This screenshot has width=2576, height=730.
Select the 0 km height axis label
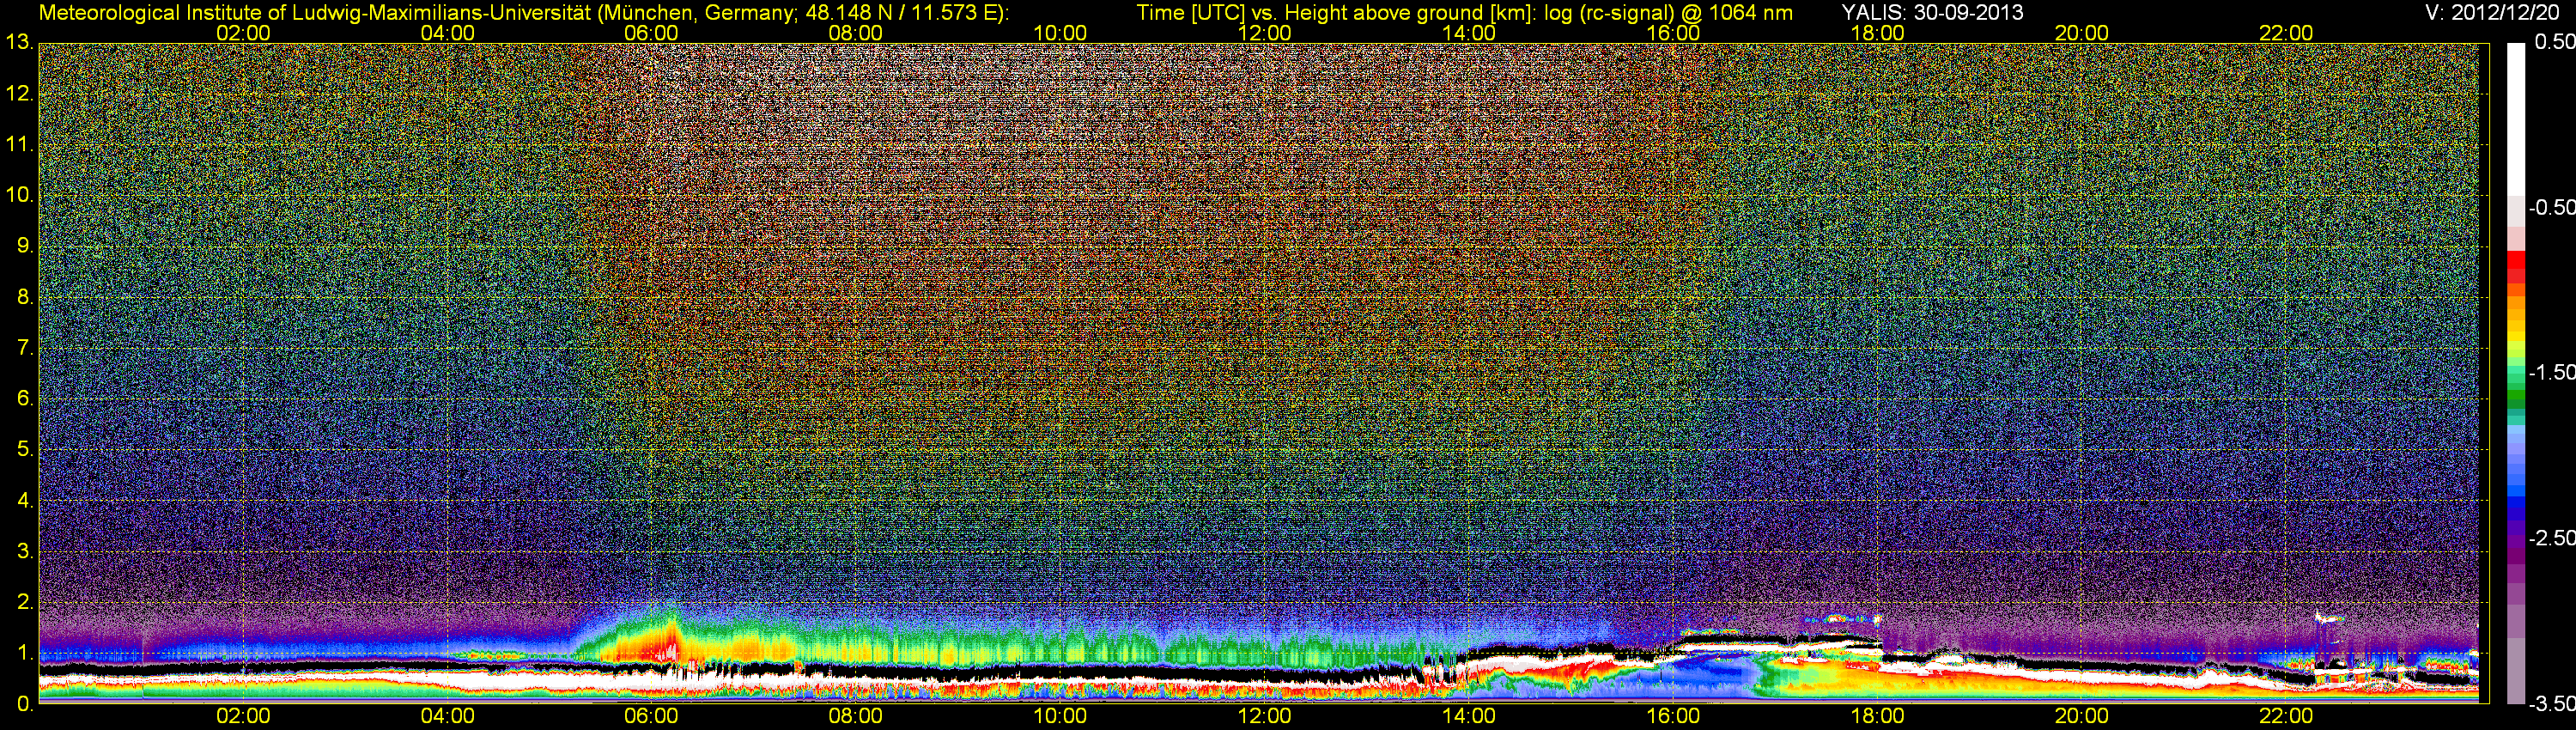[x=25, y=704]
